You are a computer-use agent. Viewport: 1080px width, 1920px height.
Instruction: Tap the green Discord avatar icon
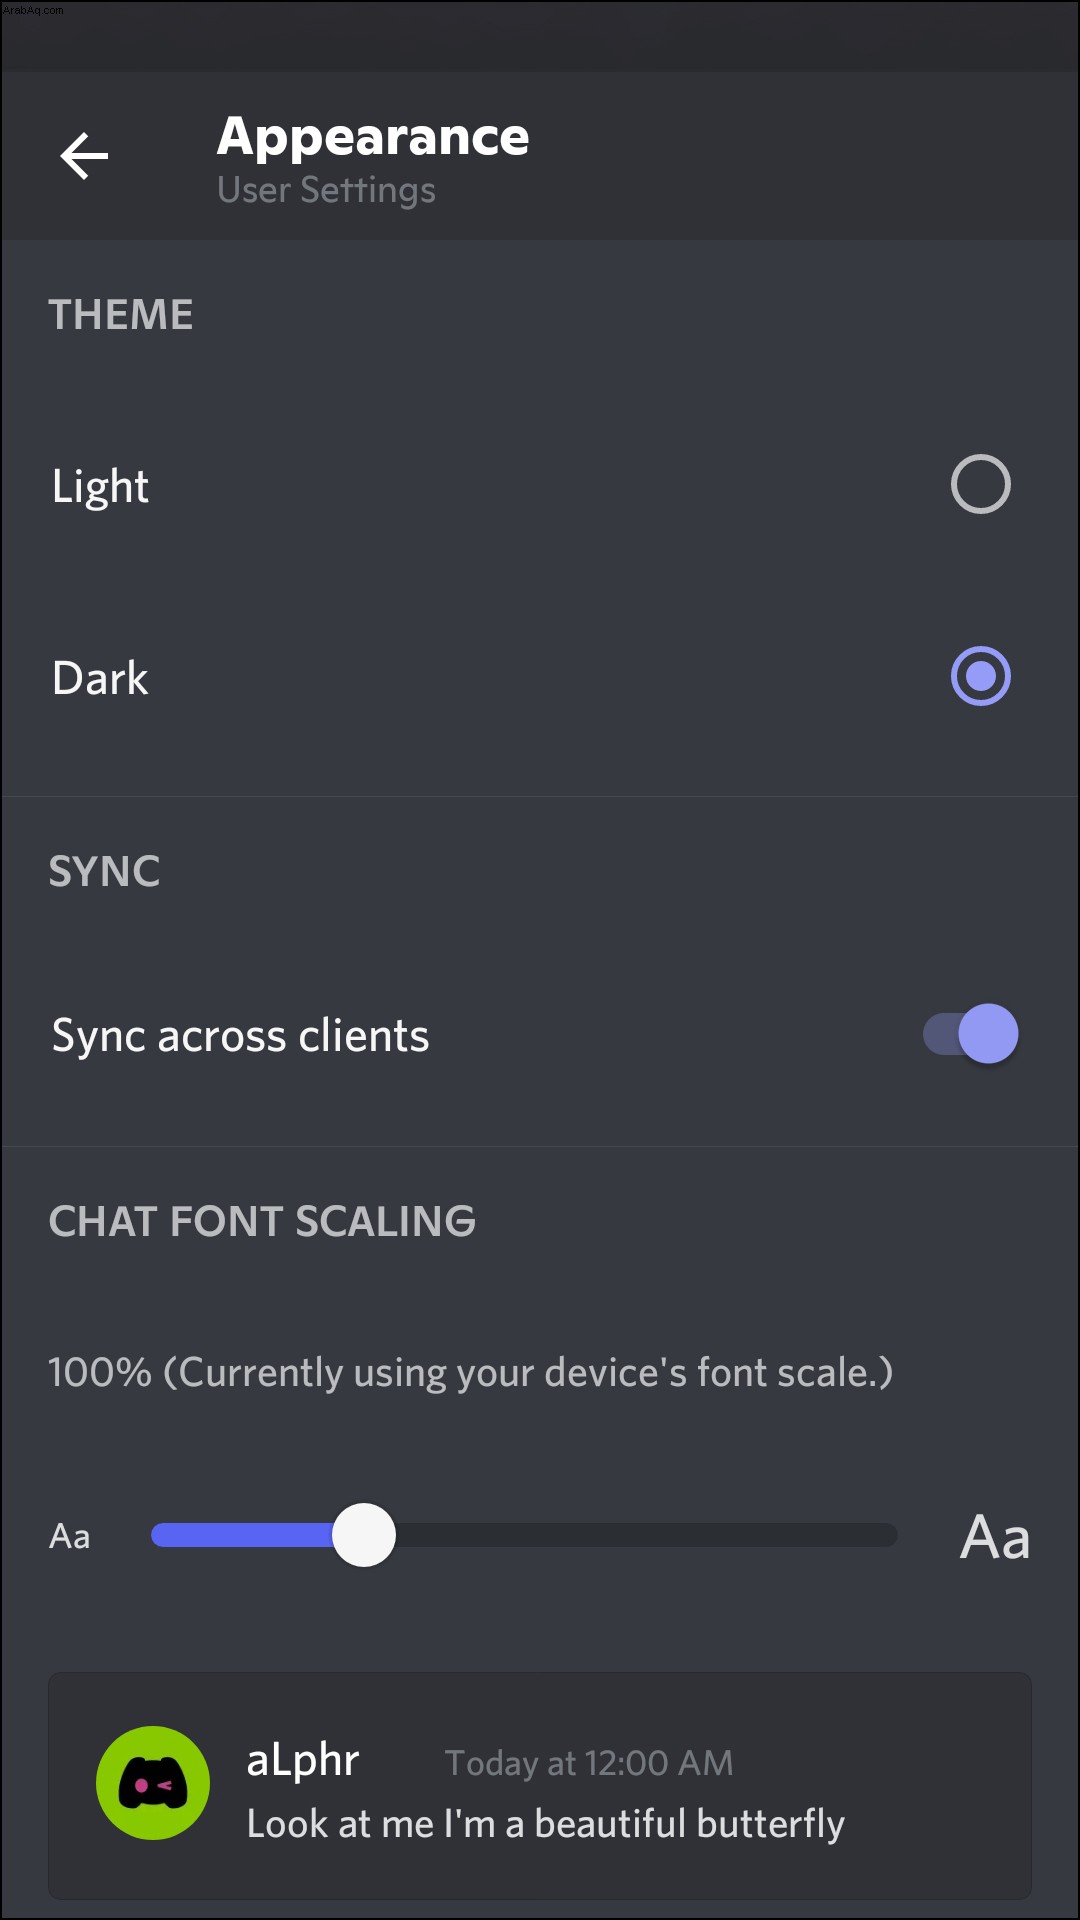point(153,1783)
